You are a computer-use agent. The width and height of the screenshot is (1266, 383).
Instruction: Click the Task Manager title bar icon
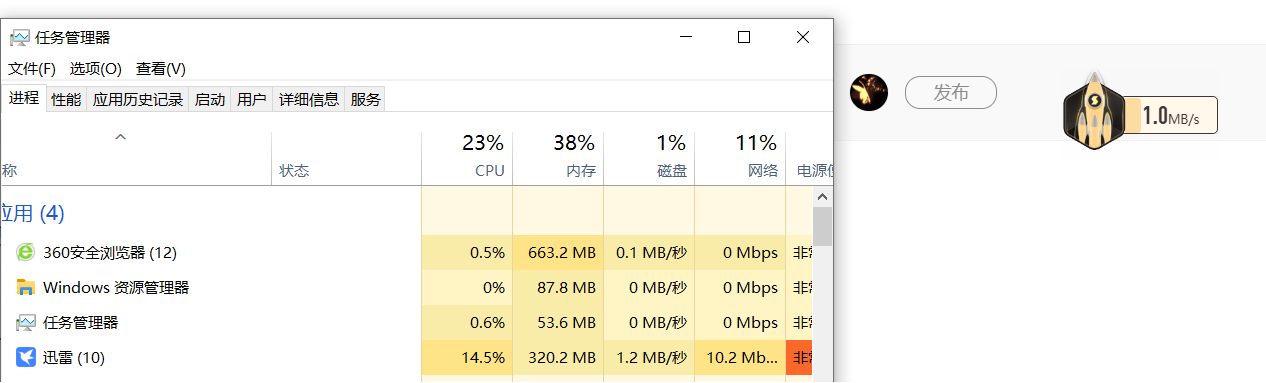pyautogui.click(x=19, y=37)
